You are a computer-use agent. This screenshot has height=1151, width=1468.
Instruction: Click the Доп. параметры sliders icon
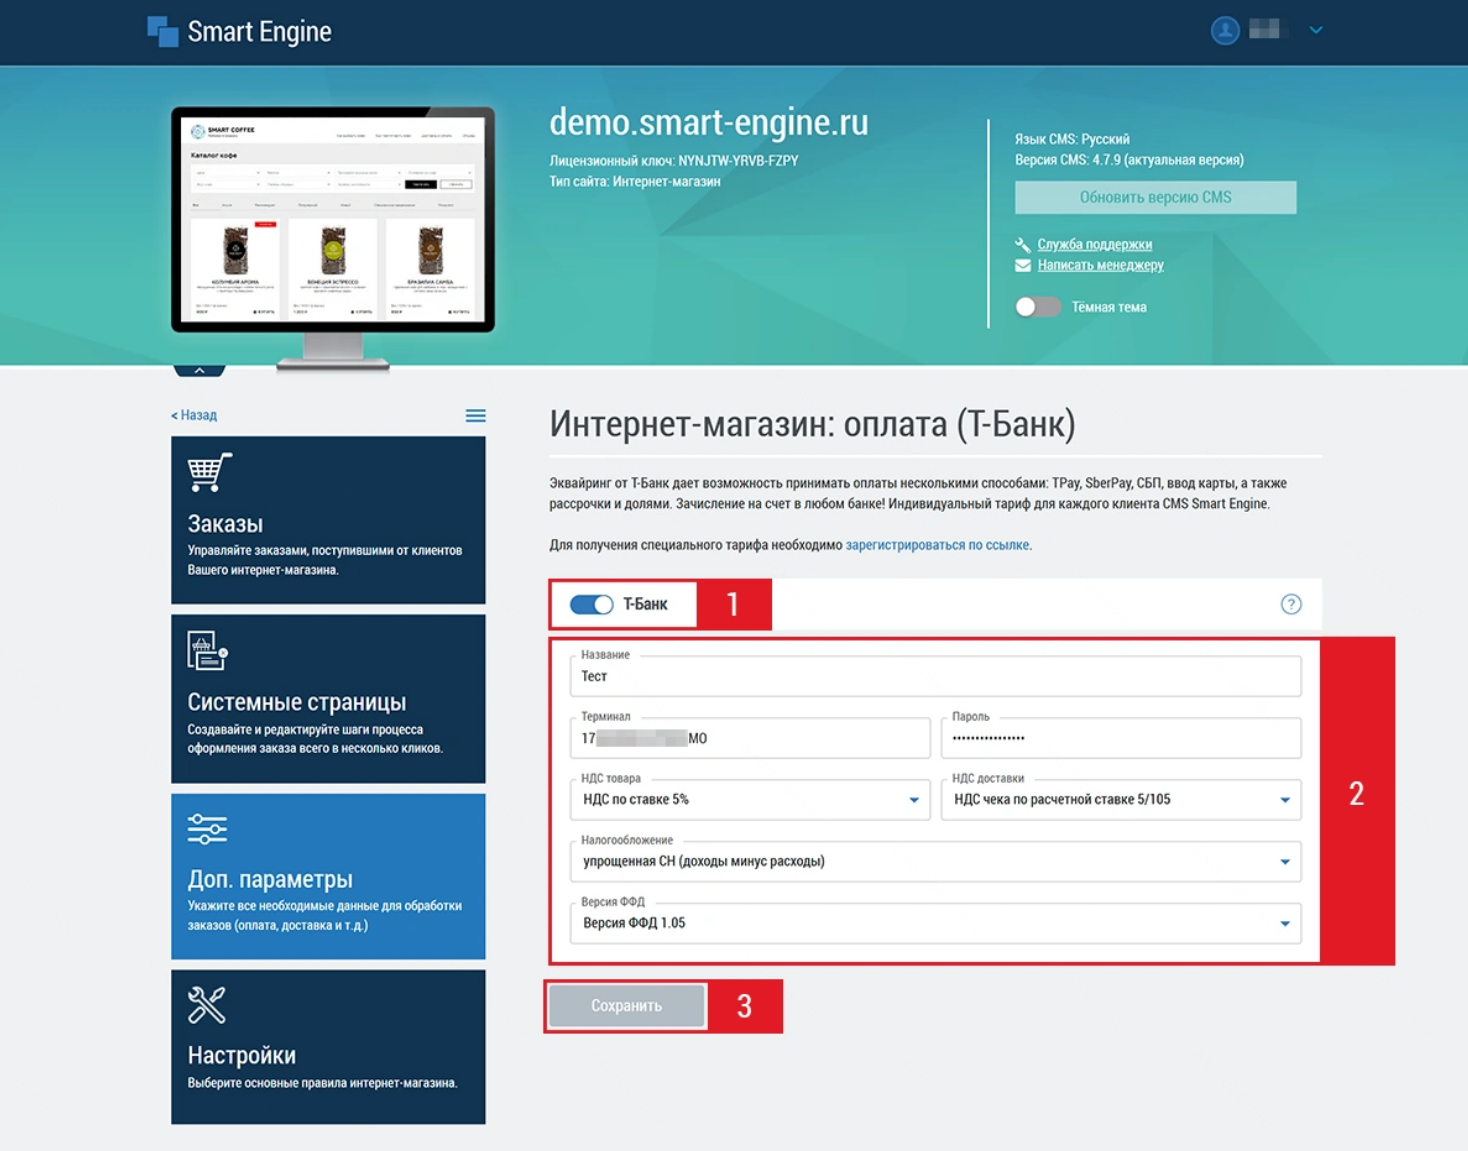(207, 829)
